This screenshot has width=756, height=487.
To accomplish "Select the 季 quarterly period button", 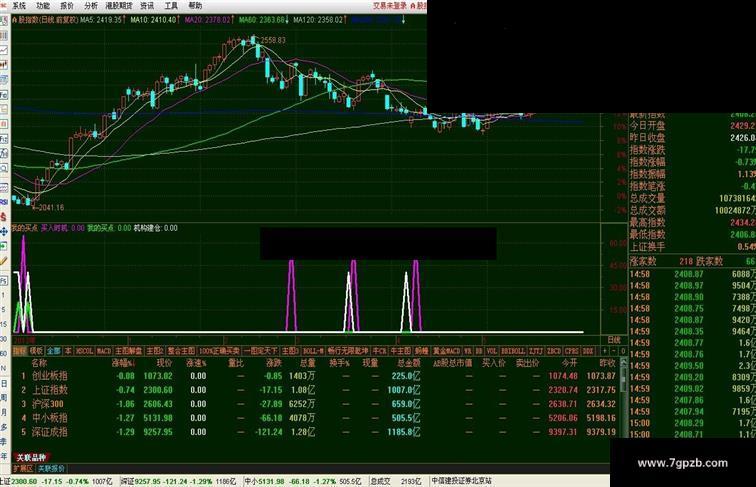I will click(4, 441).
